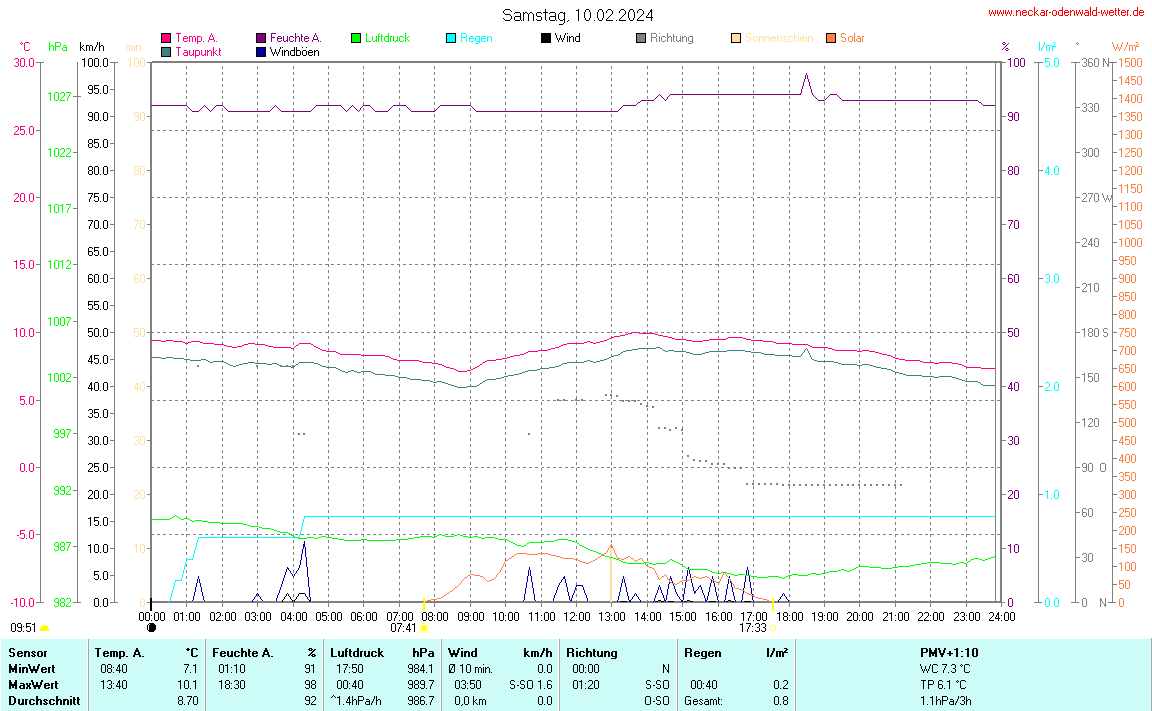The image size is (1152, 711).
Task: Click the teal Taupunkt legend square
Action: (166, 52)
